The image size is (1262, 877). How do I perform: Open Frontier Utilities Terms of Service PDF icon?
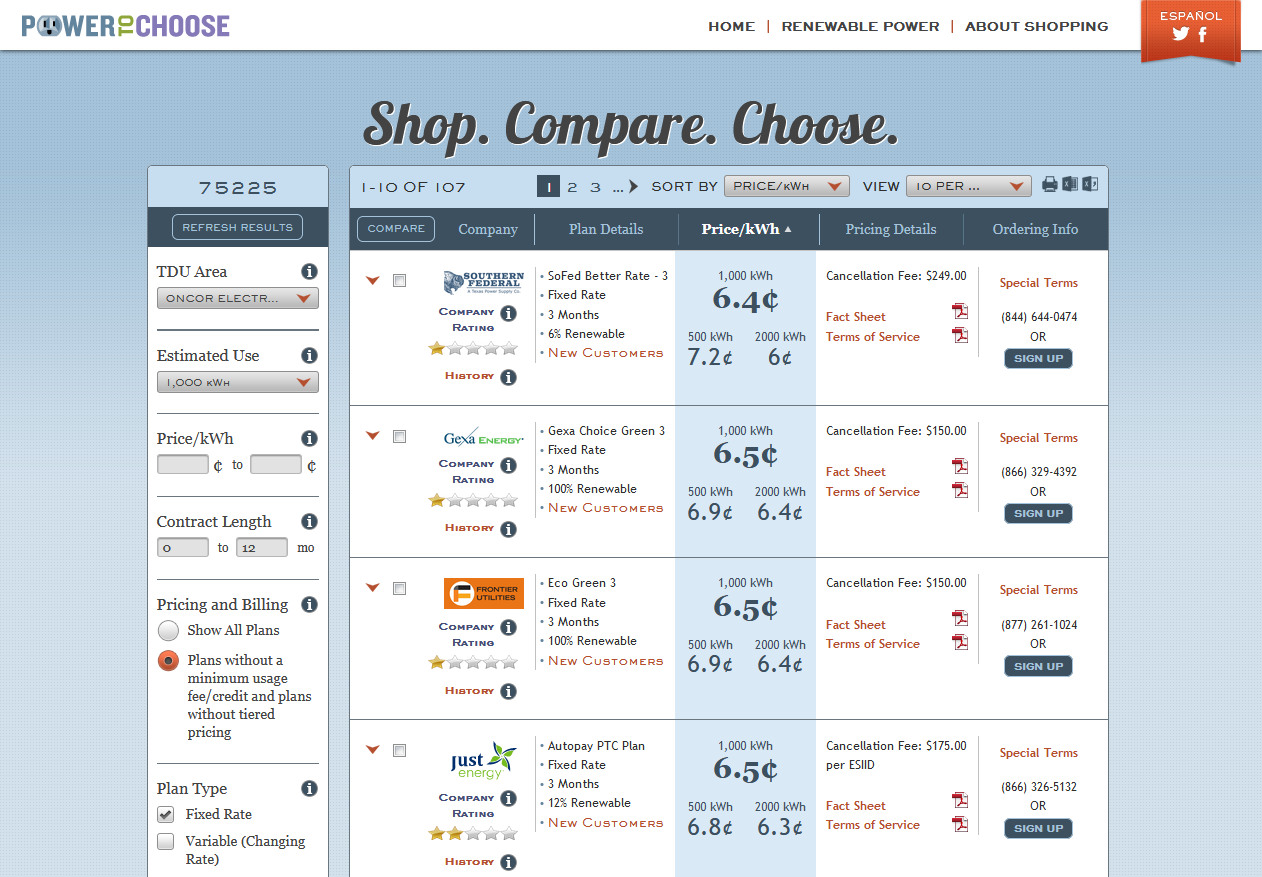coord(960,642)
